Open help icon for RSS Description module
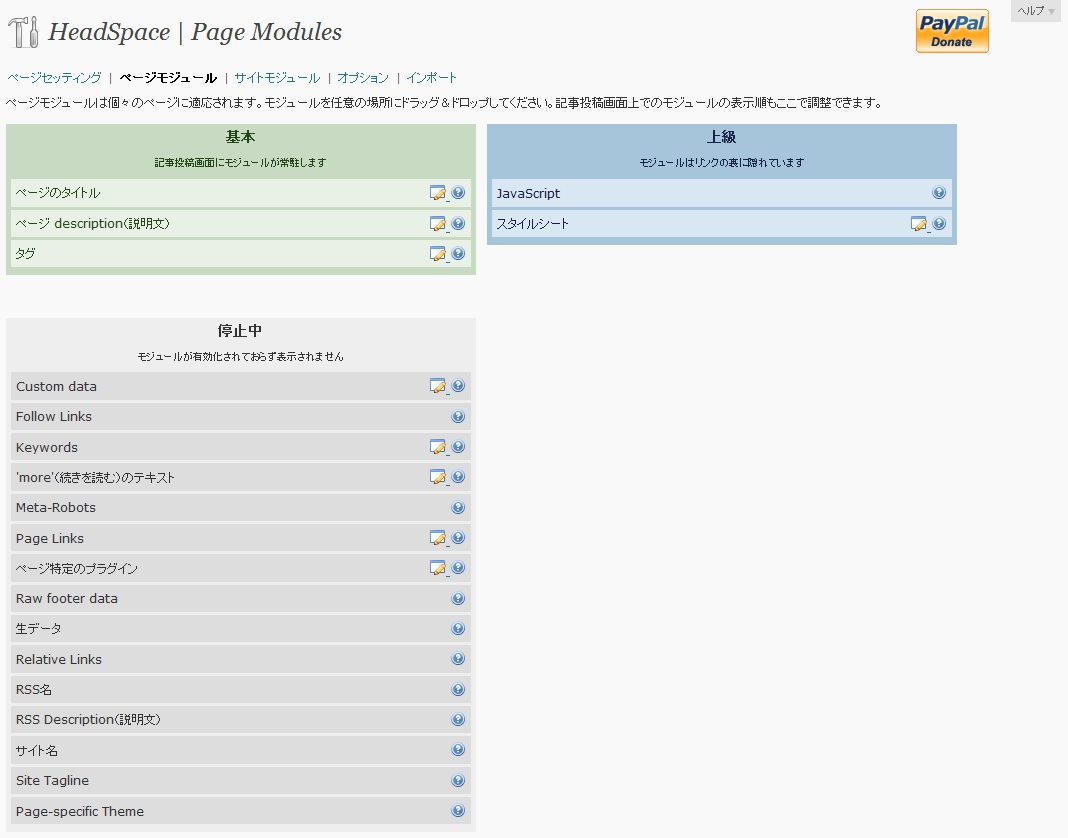This screenshot has width=1068, height=838. point(458,719)
